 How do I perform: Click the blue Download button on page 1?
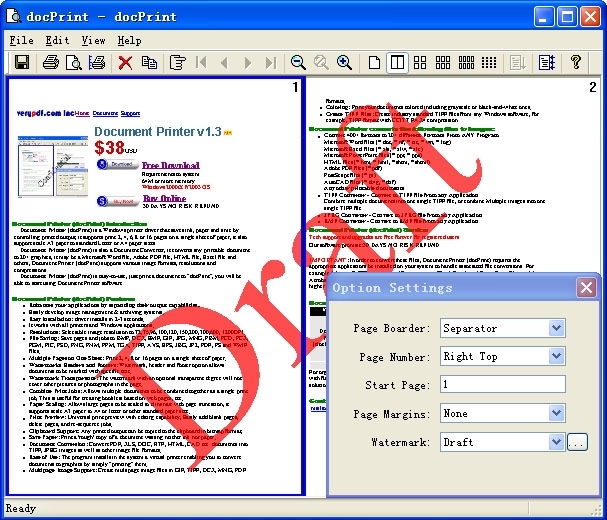[x=118, y=165]
